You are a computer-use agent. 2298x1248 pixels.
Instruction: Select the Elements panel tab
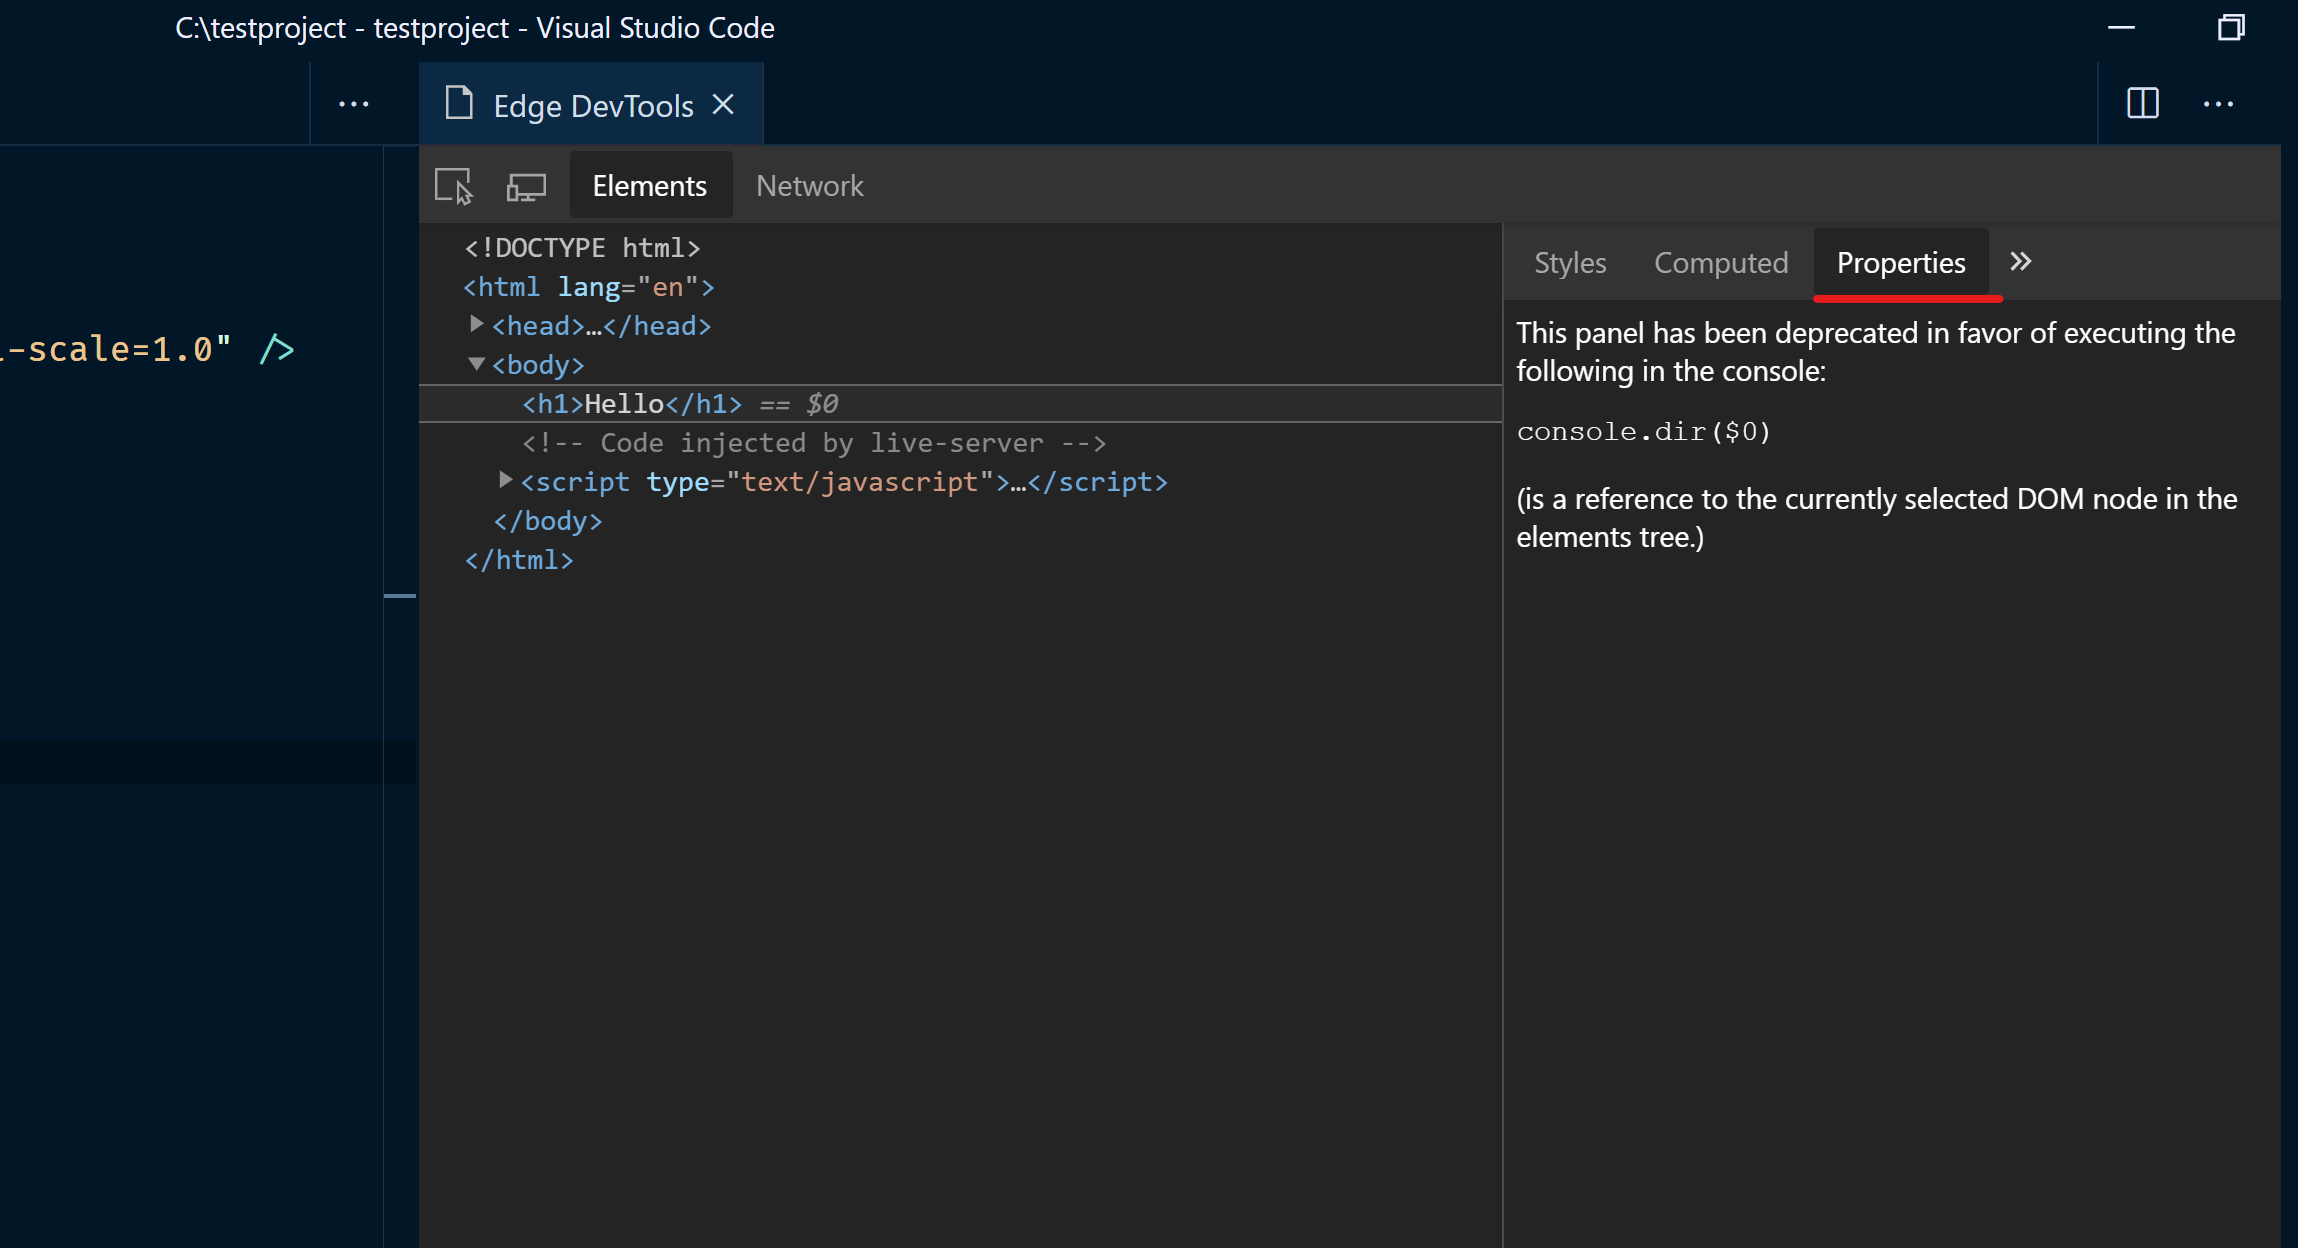point(649,186)
